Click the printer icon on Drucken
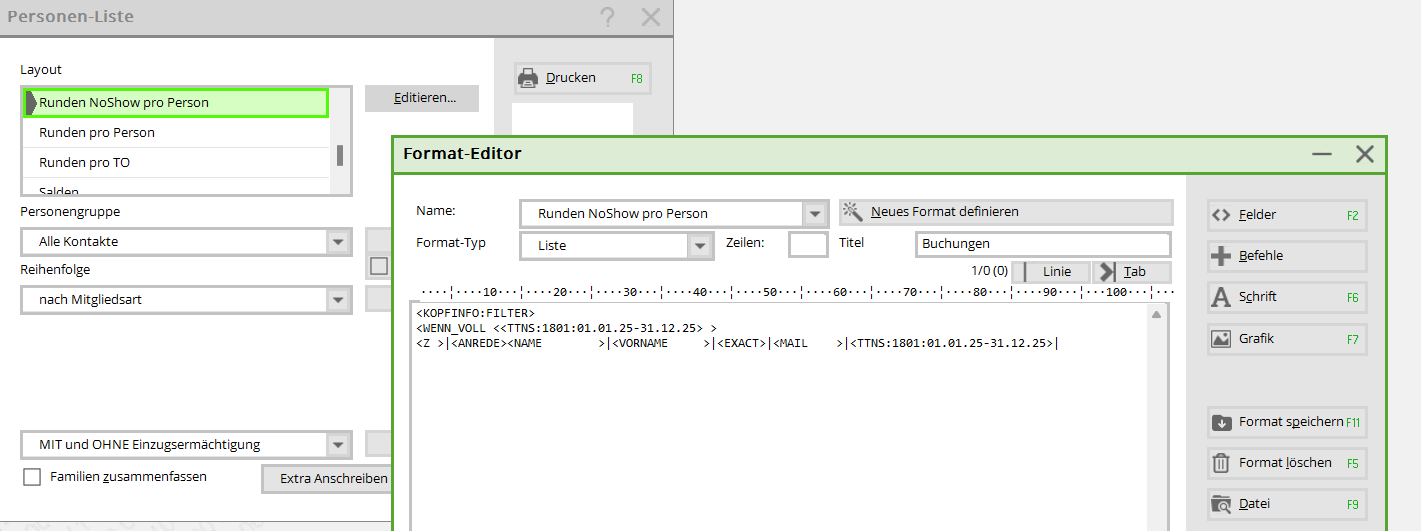The height and width of the screenshot is (531, 1421). tap(527, 78)
